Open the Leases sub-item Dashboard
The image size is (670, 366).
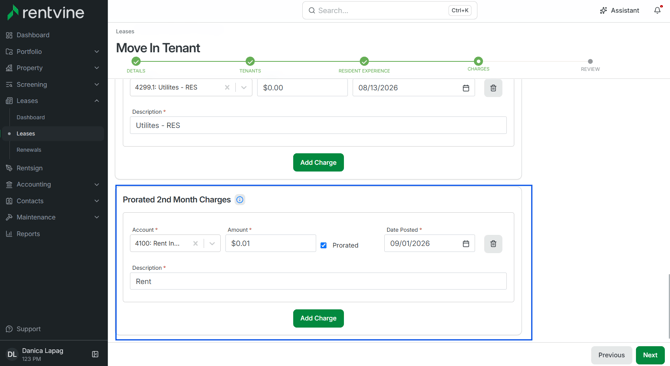31,117
